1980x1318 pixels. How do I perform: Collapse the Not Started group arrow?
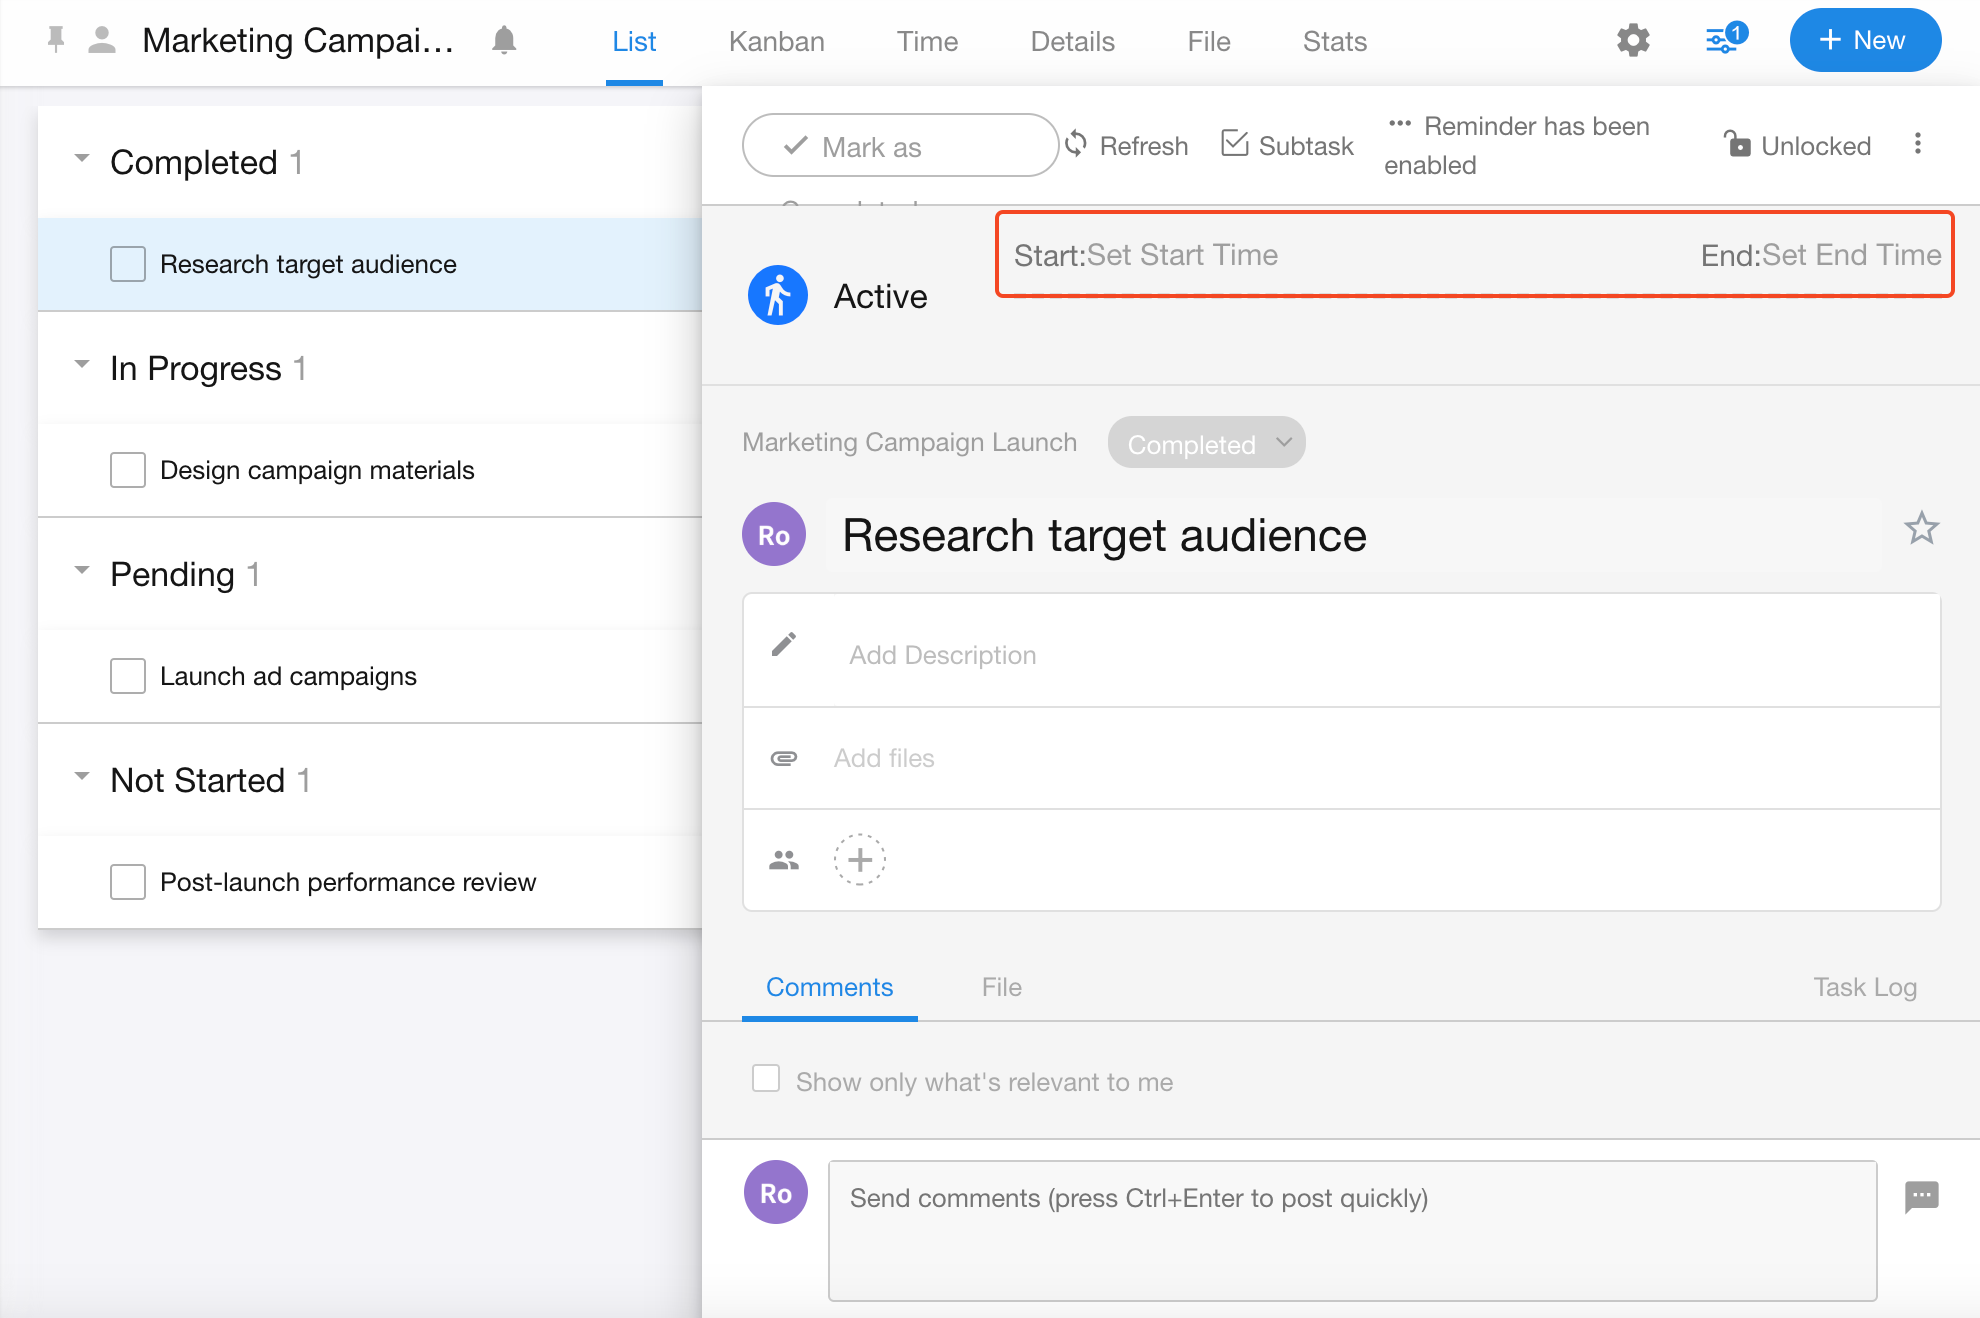pyautogui.click(x=82, y=777)
